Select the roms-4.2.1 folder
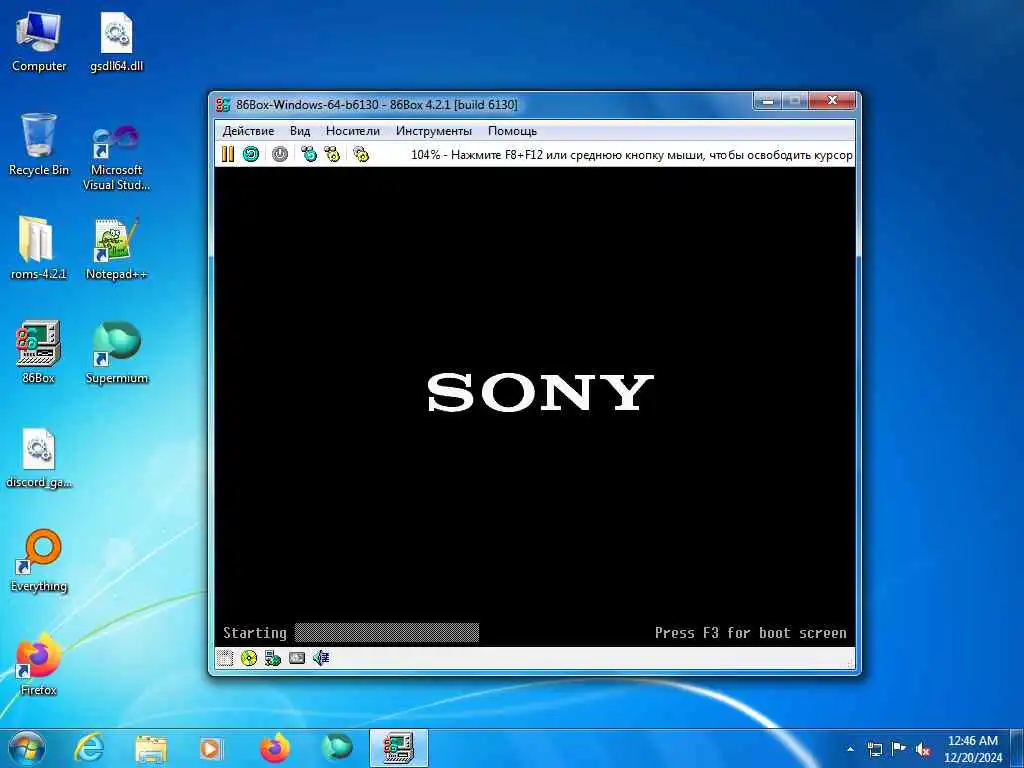 tap(39, 248)
